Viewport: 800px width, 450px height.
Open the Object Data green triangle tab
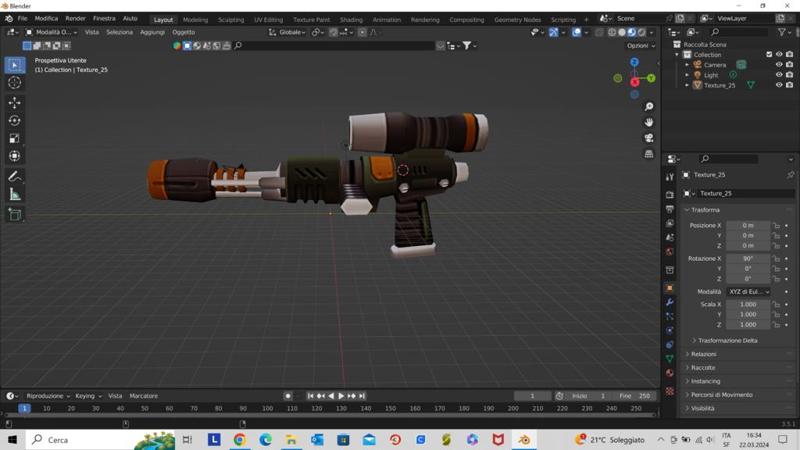pos(670,359)
